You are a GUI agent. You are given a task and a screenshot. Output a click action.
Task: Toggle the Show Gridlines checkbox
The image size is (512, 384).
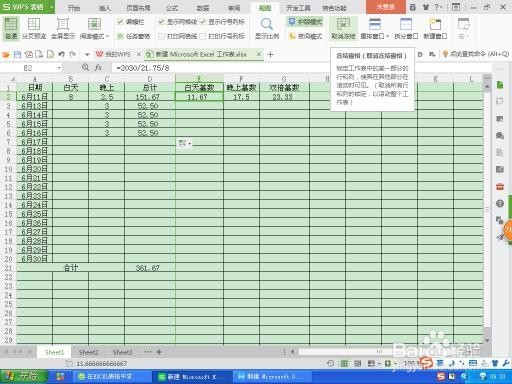[162, 22]
